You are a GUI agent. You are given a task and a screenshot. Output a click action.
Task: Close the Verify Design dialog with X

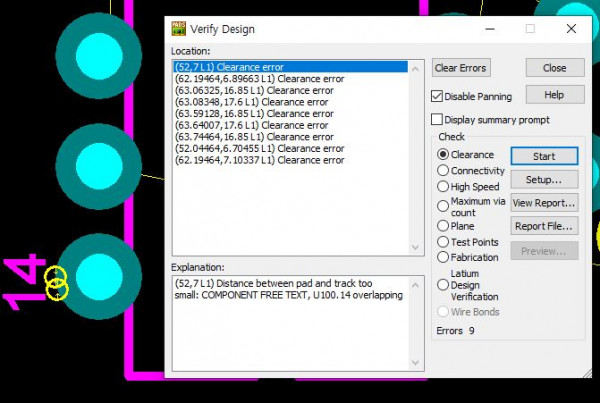coord(569,29)
